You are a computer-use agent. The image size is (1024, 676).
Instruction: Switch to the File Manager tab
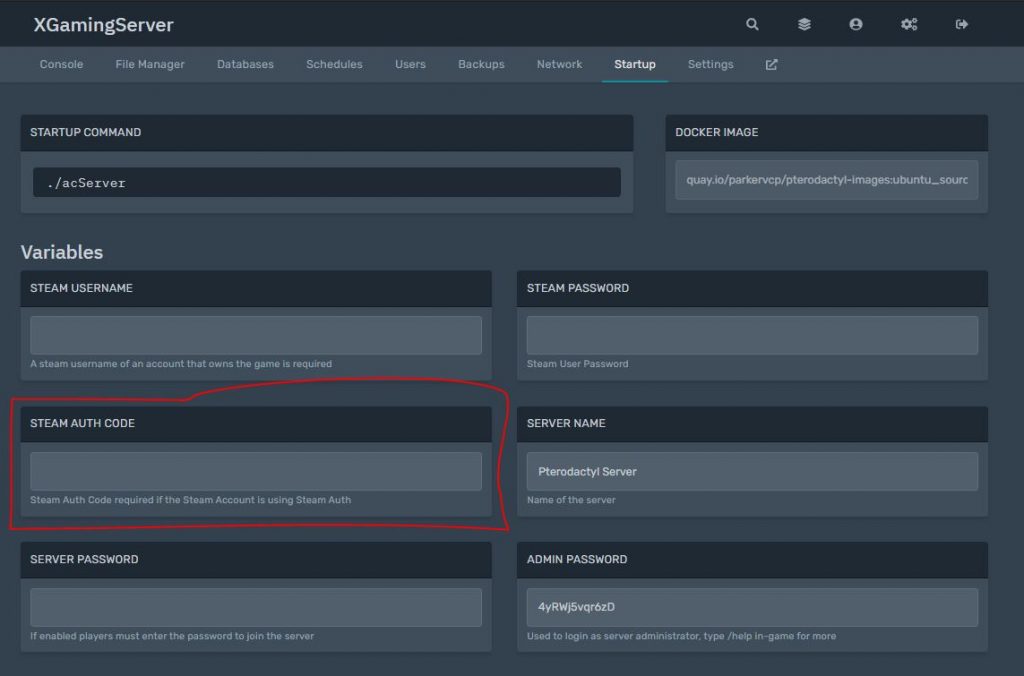click(x=150, y=64)
